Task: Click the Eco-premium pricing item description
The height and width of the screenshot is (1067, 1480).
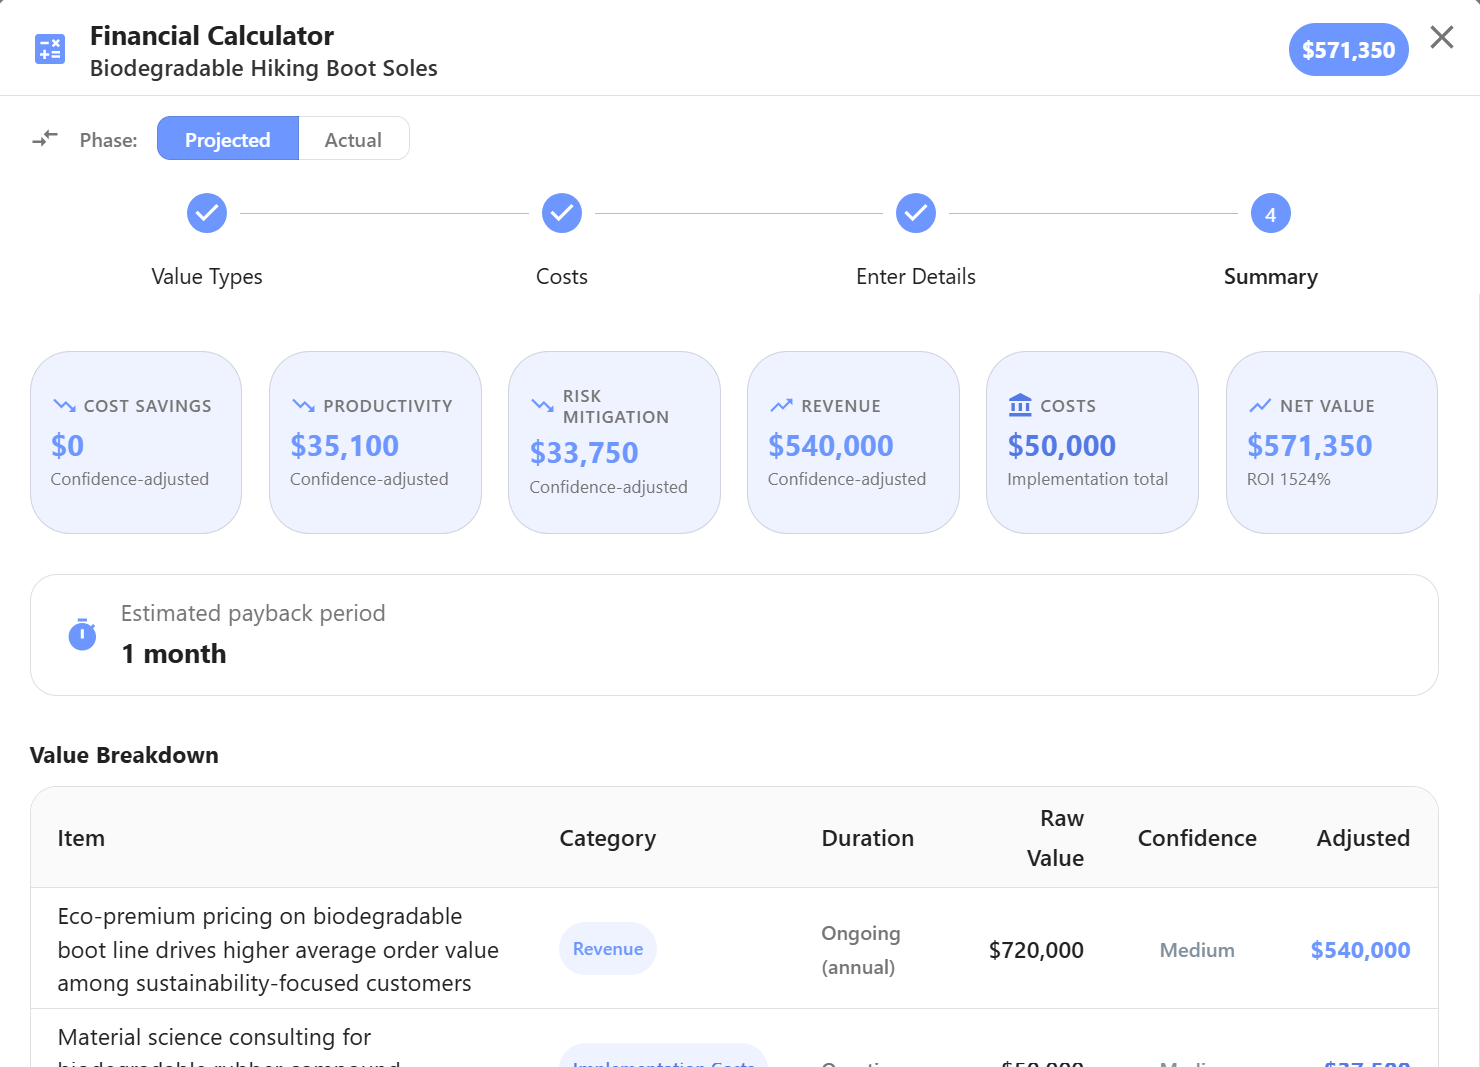Action: coord(278,950)
